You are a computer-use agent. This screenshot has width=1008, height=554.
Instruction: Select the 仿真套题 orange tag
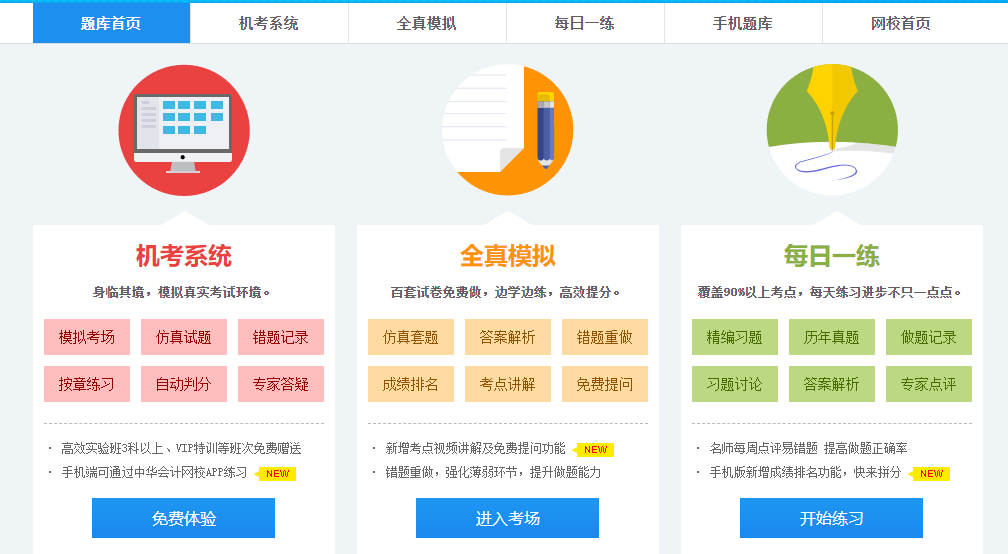(411, 337)
